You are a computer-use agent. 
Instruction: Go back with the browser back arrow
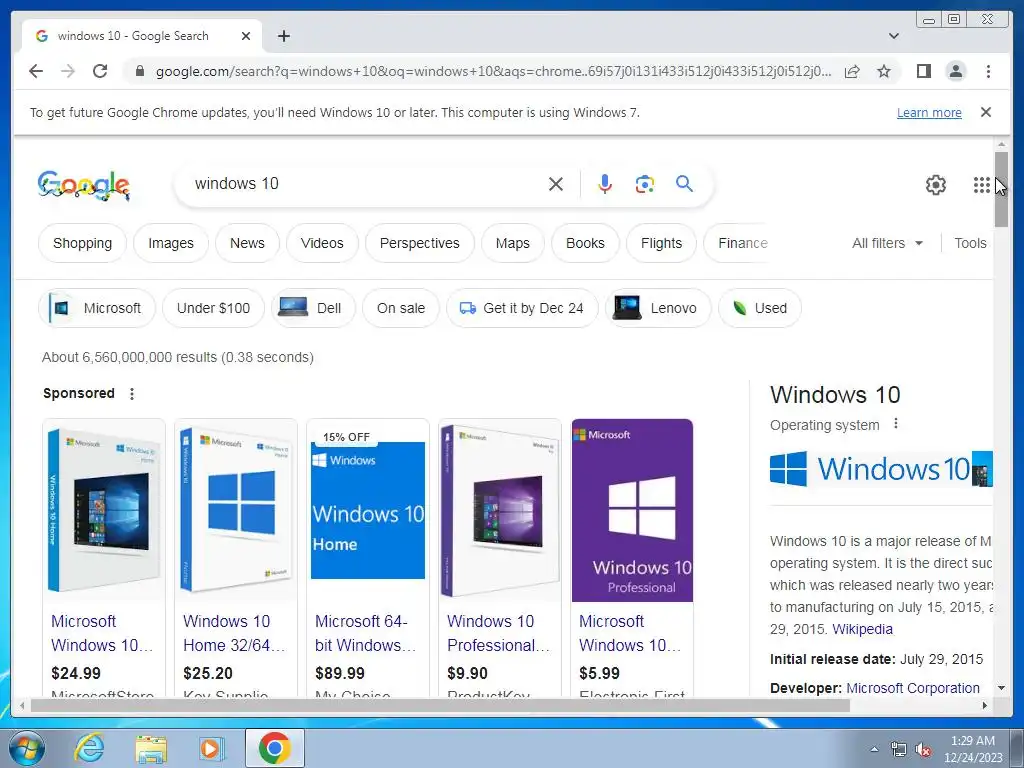36,71
